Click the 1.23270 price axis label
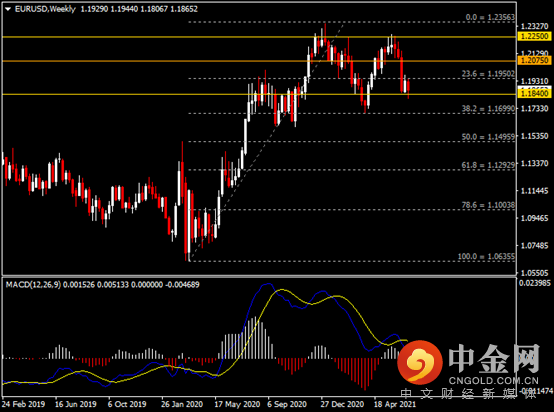The height and width of the screenshot is (412, 554). coord(535,27)
